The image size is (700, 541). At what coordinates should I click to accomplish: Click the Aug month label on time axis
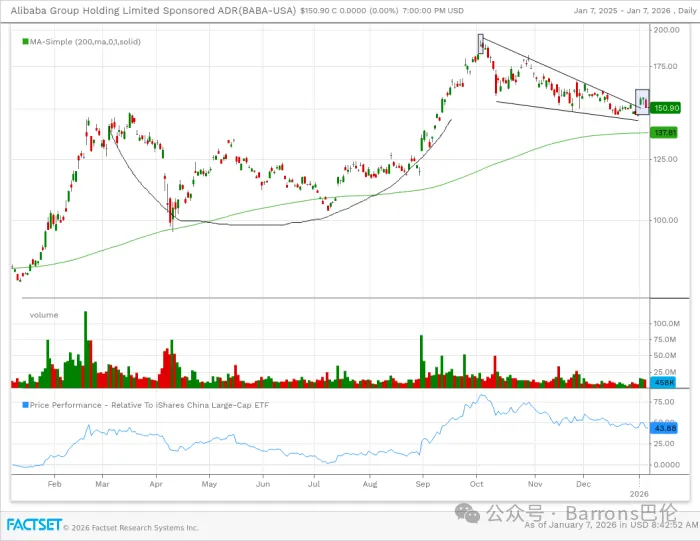click(x=370, y=484)
